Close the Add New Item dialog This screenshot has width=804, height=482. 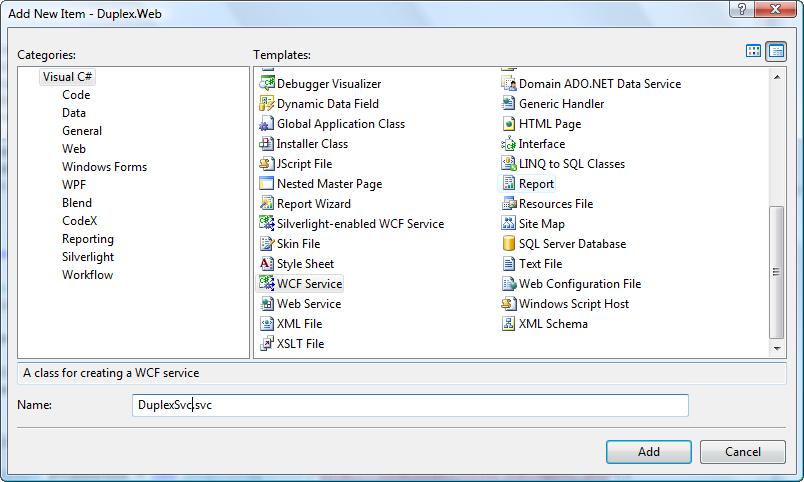pyautogui.click(x=775, y=9)
